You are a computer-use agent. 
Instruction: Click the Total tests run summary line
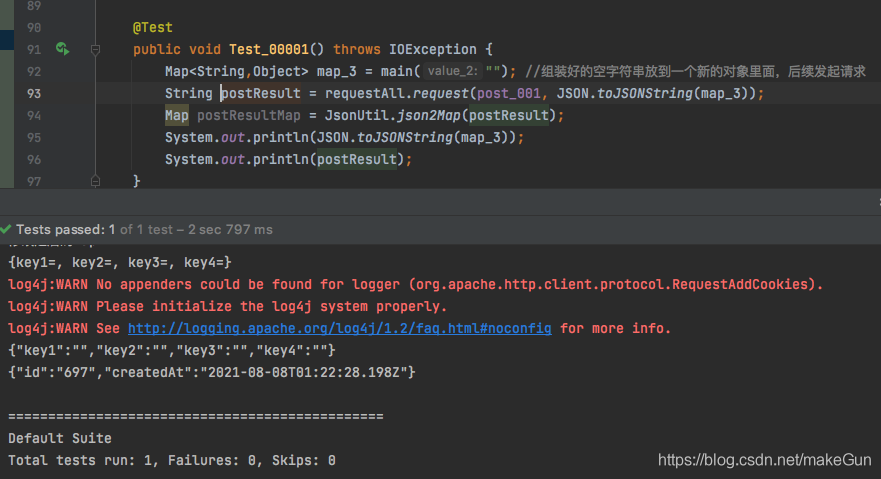point(172,460)
